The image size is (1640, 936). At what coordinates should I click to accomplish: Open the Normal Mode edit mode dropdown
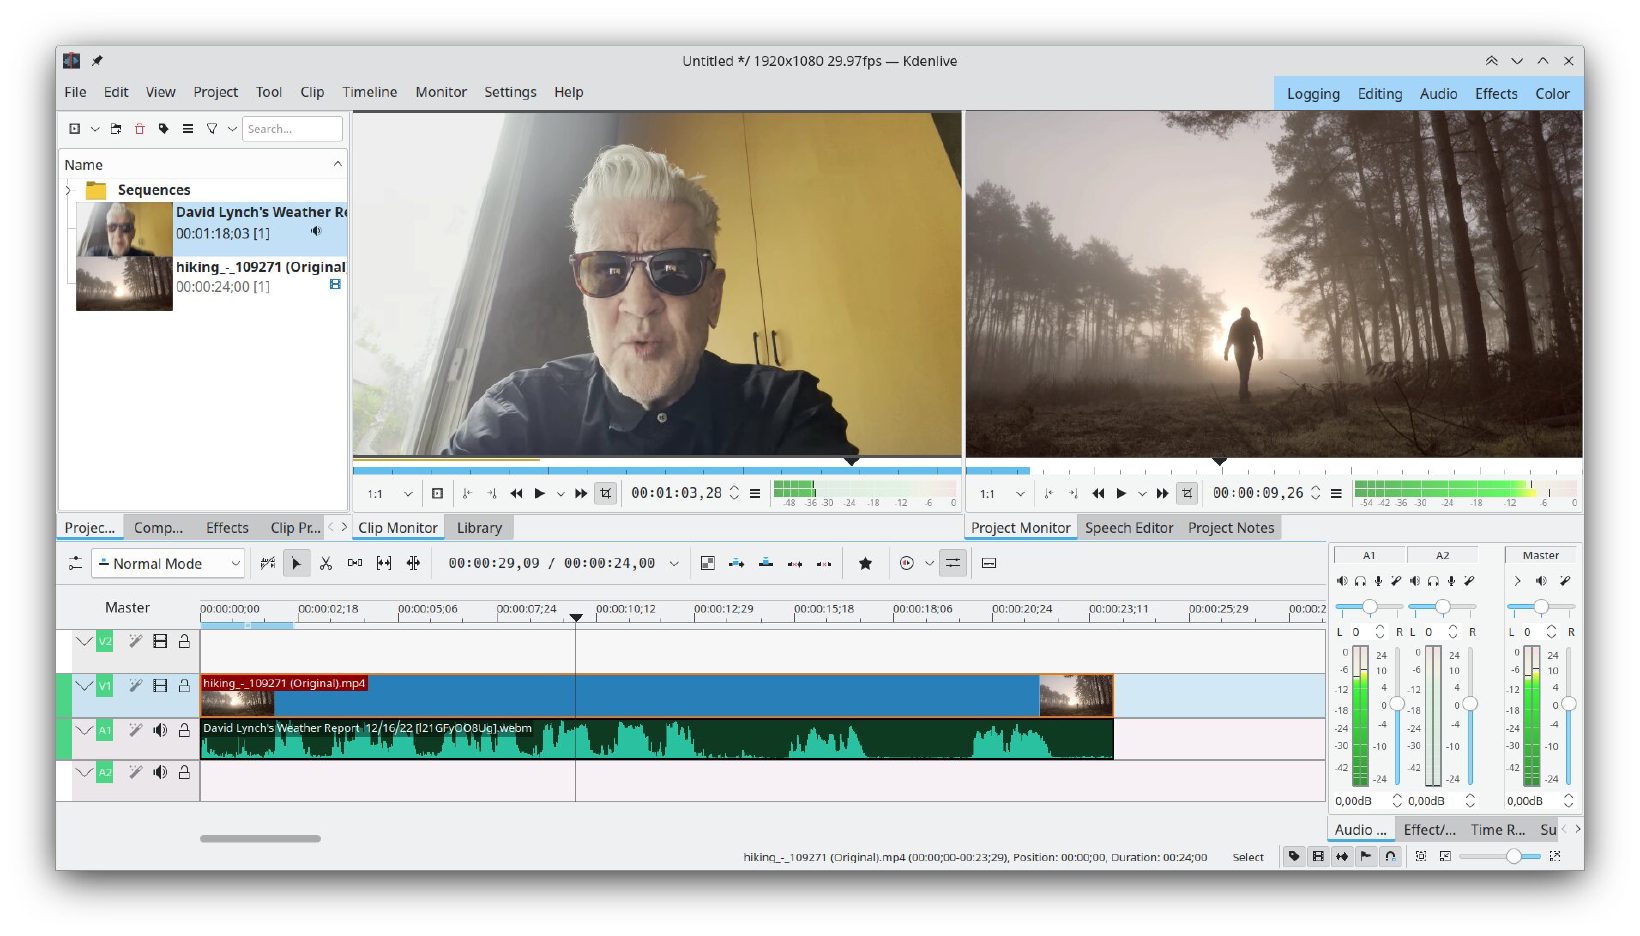[x=168, y=564]
